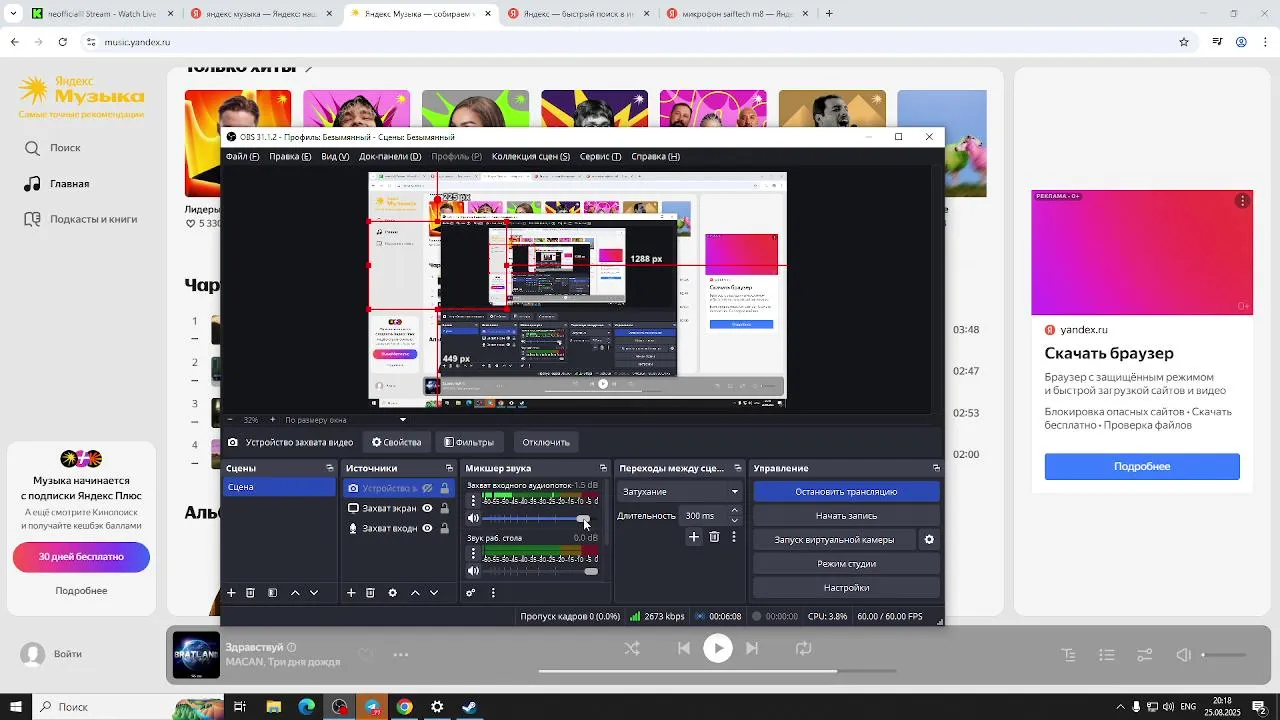
Task: Undock the Управление panel
Action: click(x=936, y=468)
